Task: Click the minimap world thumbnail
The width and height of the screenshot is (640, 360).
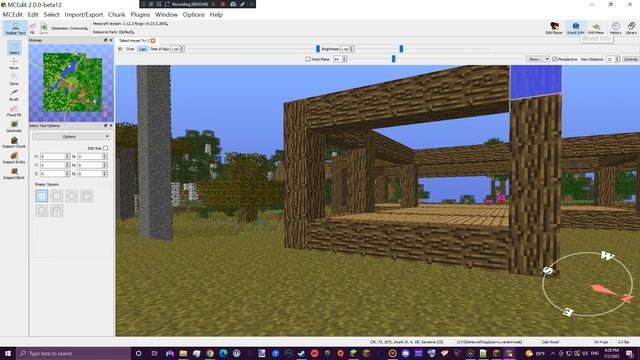Action: click(73, 82)
